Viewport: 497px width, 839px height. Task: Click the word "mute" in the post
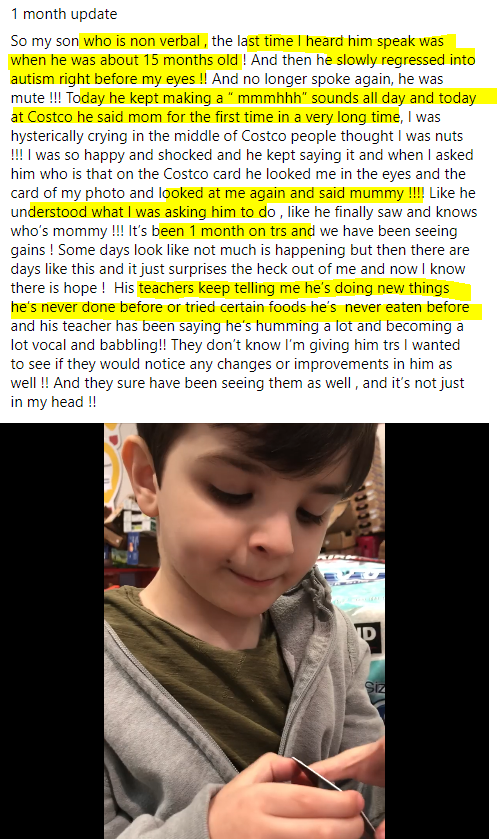(28, 98)
